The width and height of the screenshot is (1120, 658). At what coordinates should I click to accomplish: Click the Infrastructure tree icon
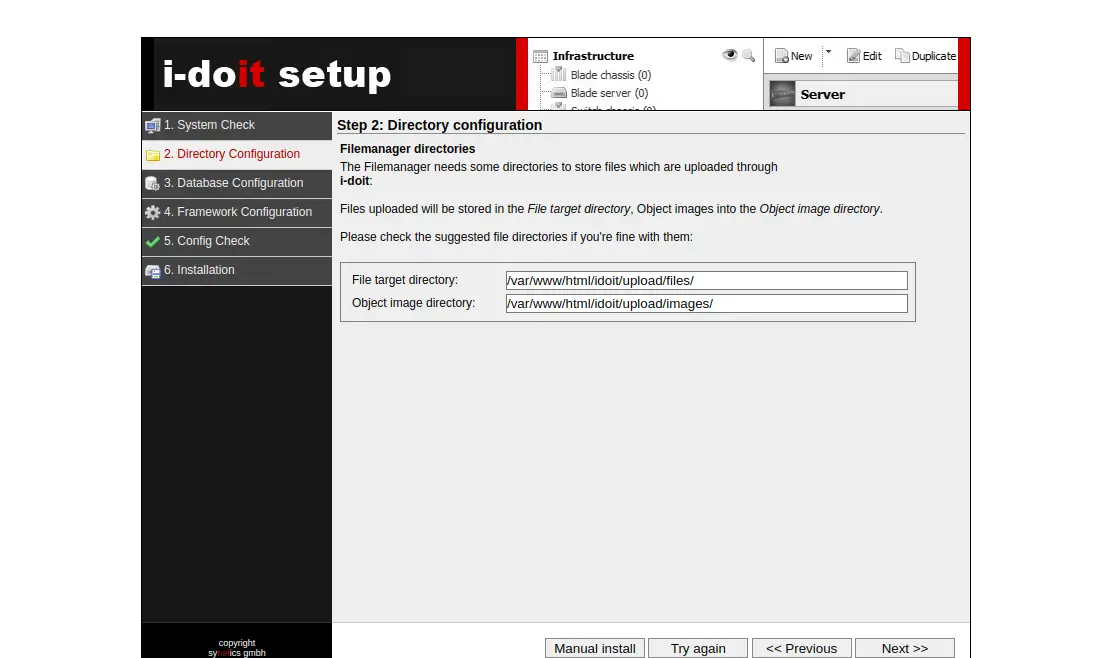pyautogui.click(x=541, y=56)
